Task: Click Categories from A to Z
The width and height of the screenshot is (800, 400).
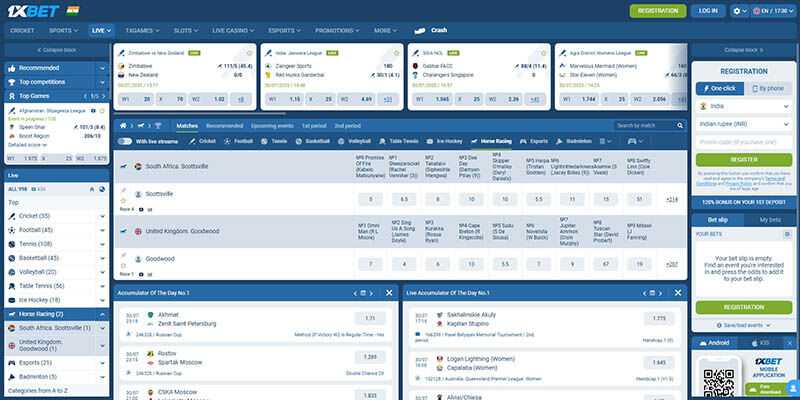Action: [38, 391]
